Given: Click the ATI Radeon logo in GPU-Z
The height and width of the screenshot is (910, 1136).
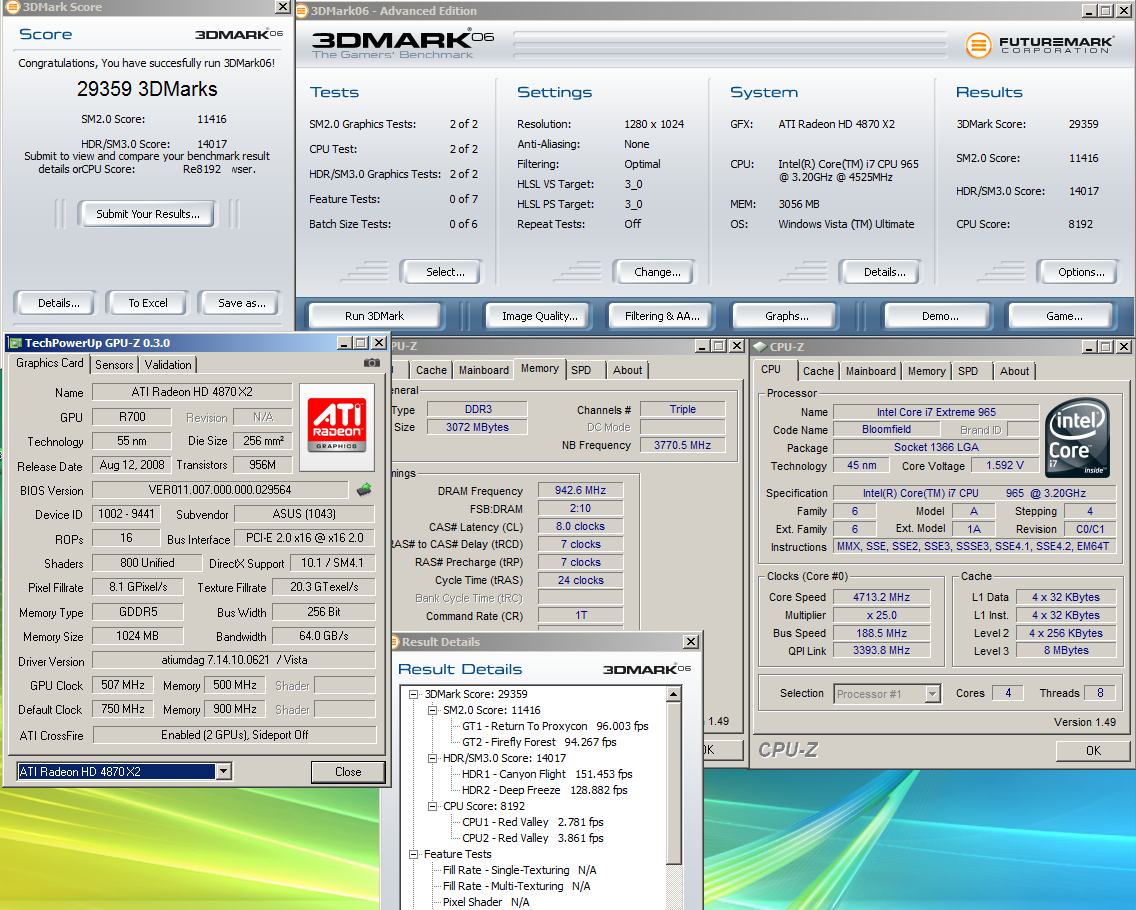Looking at the screenshot, I should click(337, 425).
